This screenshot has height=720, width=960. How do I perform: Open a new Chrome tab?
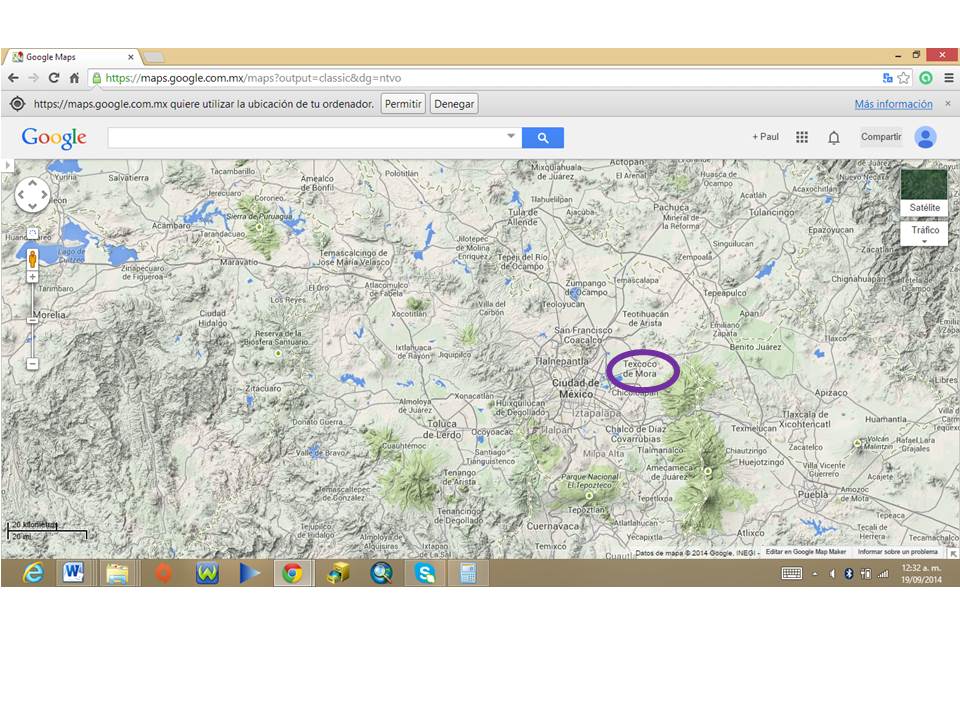point(154,58)
